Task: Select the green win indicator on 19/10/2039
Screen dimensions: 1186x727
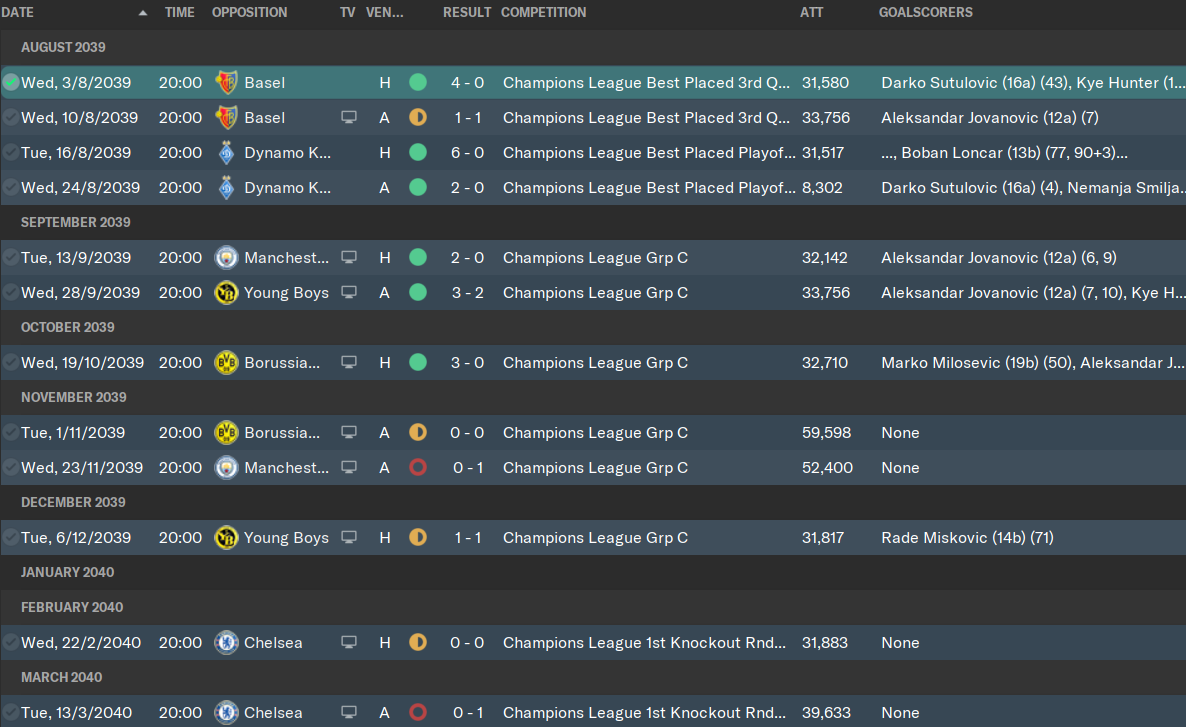Action: click(418, 363)
